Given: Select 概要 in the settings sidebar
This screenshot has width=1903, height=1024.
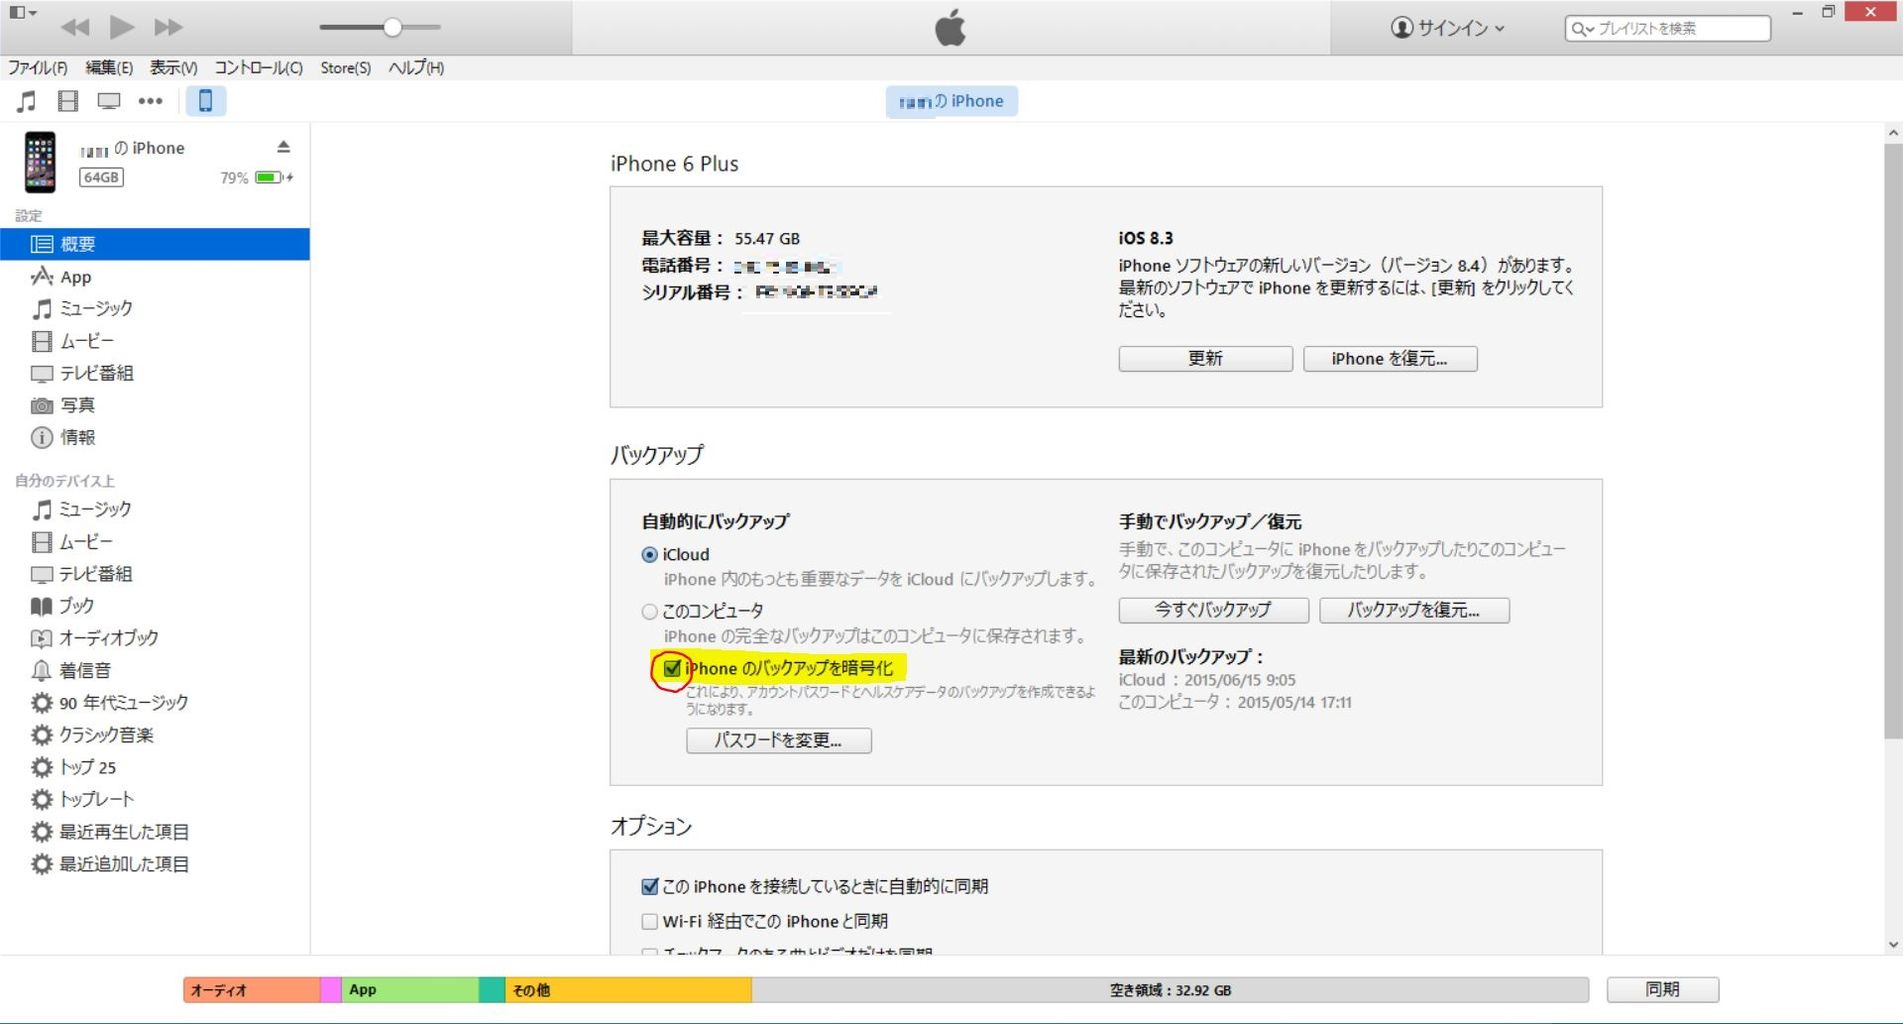Looking at the screenshot, I should [155, 244].
